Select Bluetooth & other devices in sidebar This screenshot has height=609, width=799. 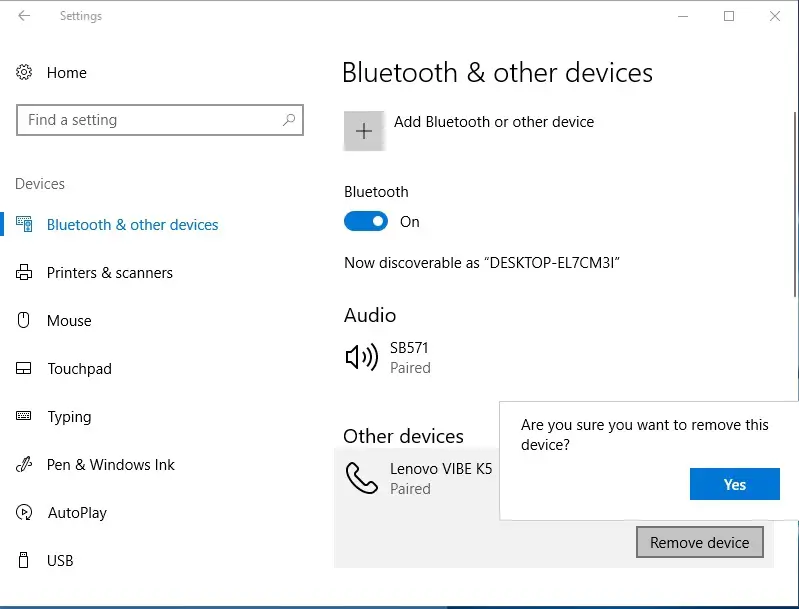132,225
